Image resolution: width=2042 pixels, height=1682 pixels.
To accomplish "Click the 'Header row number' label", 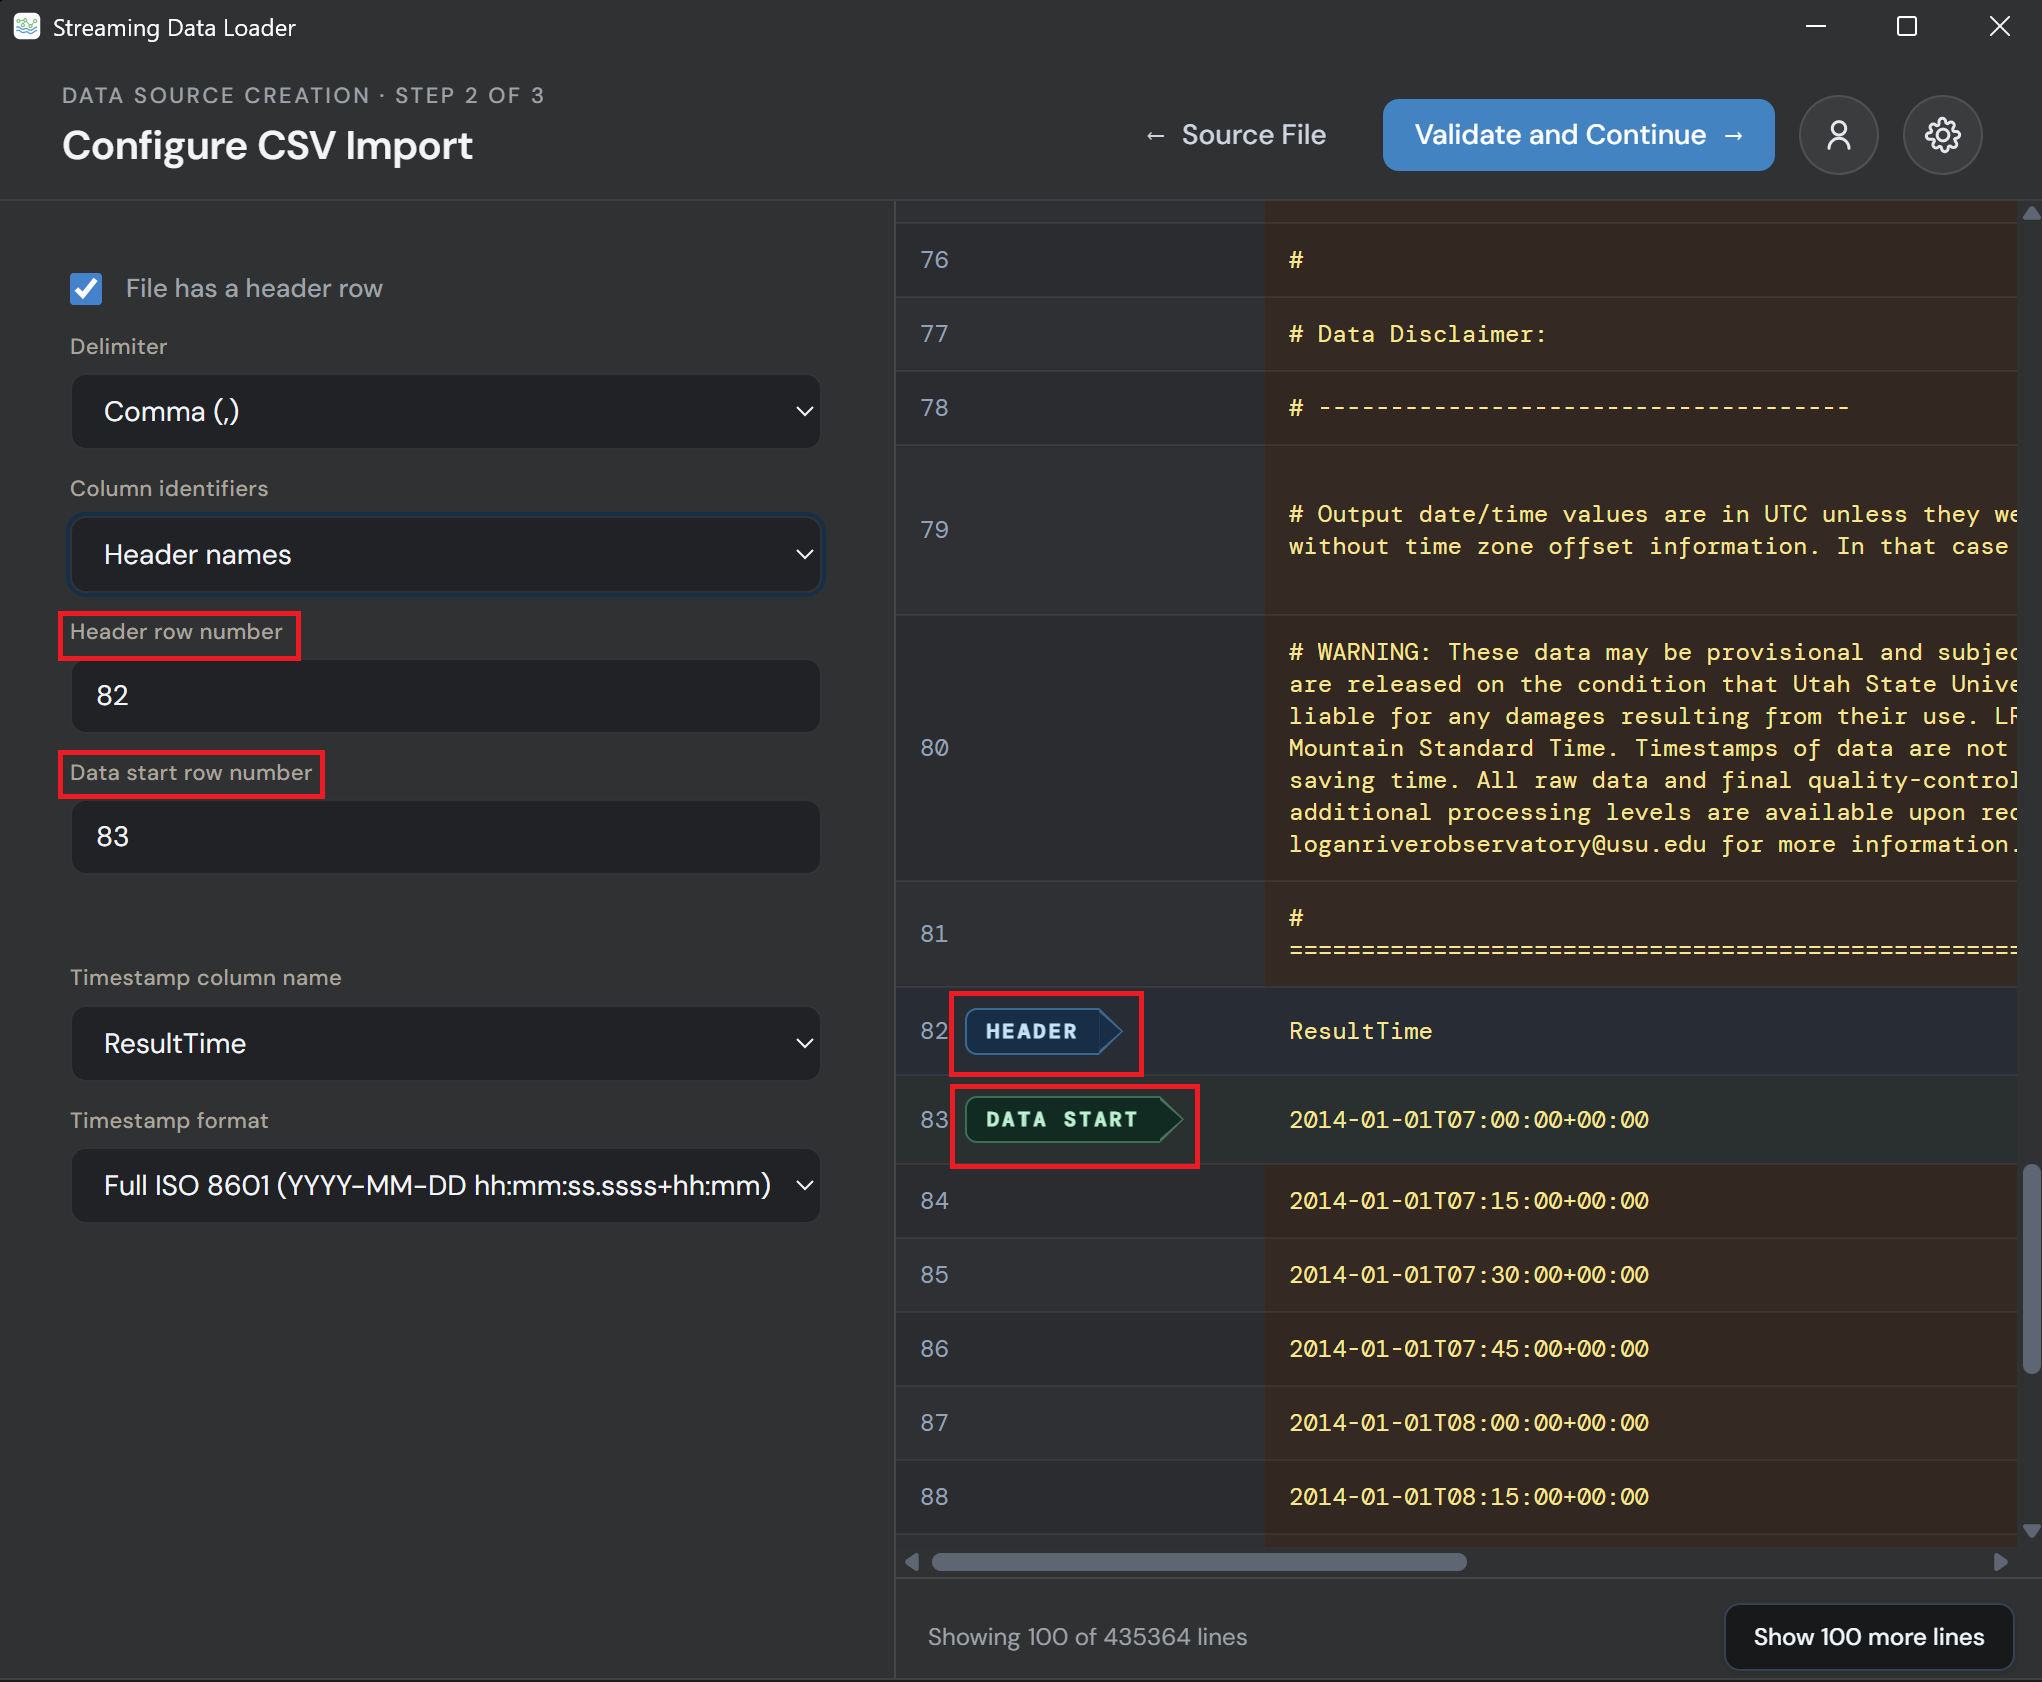I will point(176,632).
